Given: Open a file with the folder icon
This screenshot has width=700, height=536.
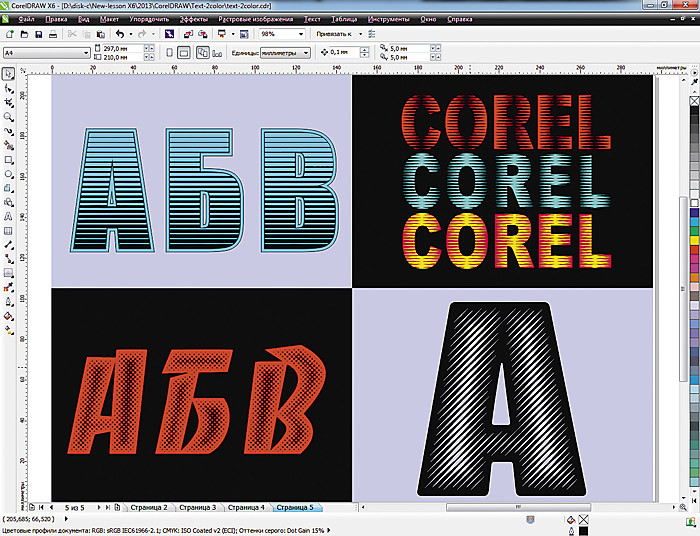Looking at the screenshot, I should (x=24, y=34).
